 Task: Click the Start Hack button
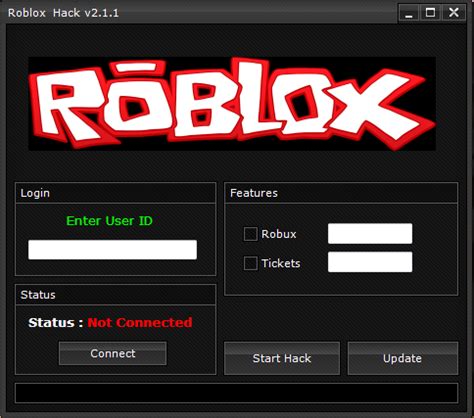tap(282, 358)
